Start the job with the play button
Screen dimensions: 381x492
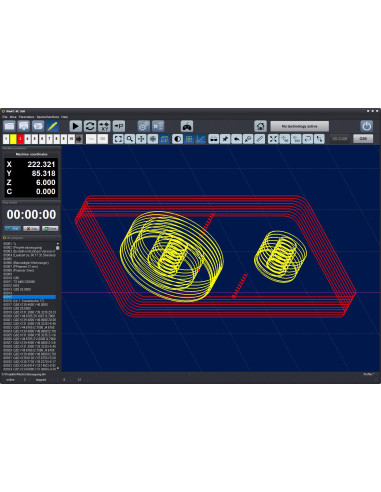pyautogui.click(x=76, y=126)
